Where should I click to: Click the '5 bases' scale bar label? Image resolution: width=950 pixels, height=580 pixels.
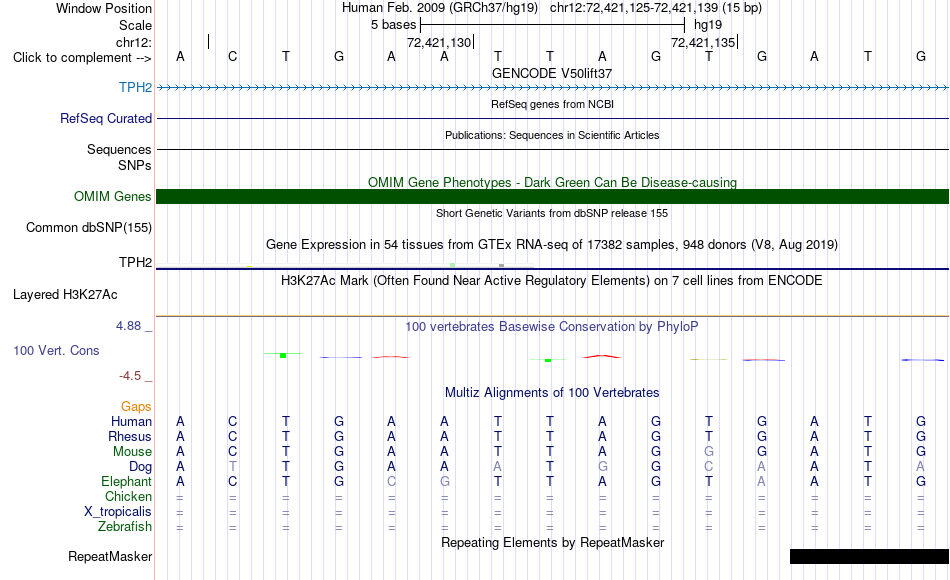tap(394, 25)
